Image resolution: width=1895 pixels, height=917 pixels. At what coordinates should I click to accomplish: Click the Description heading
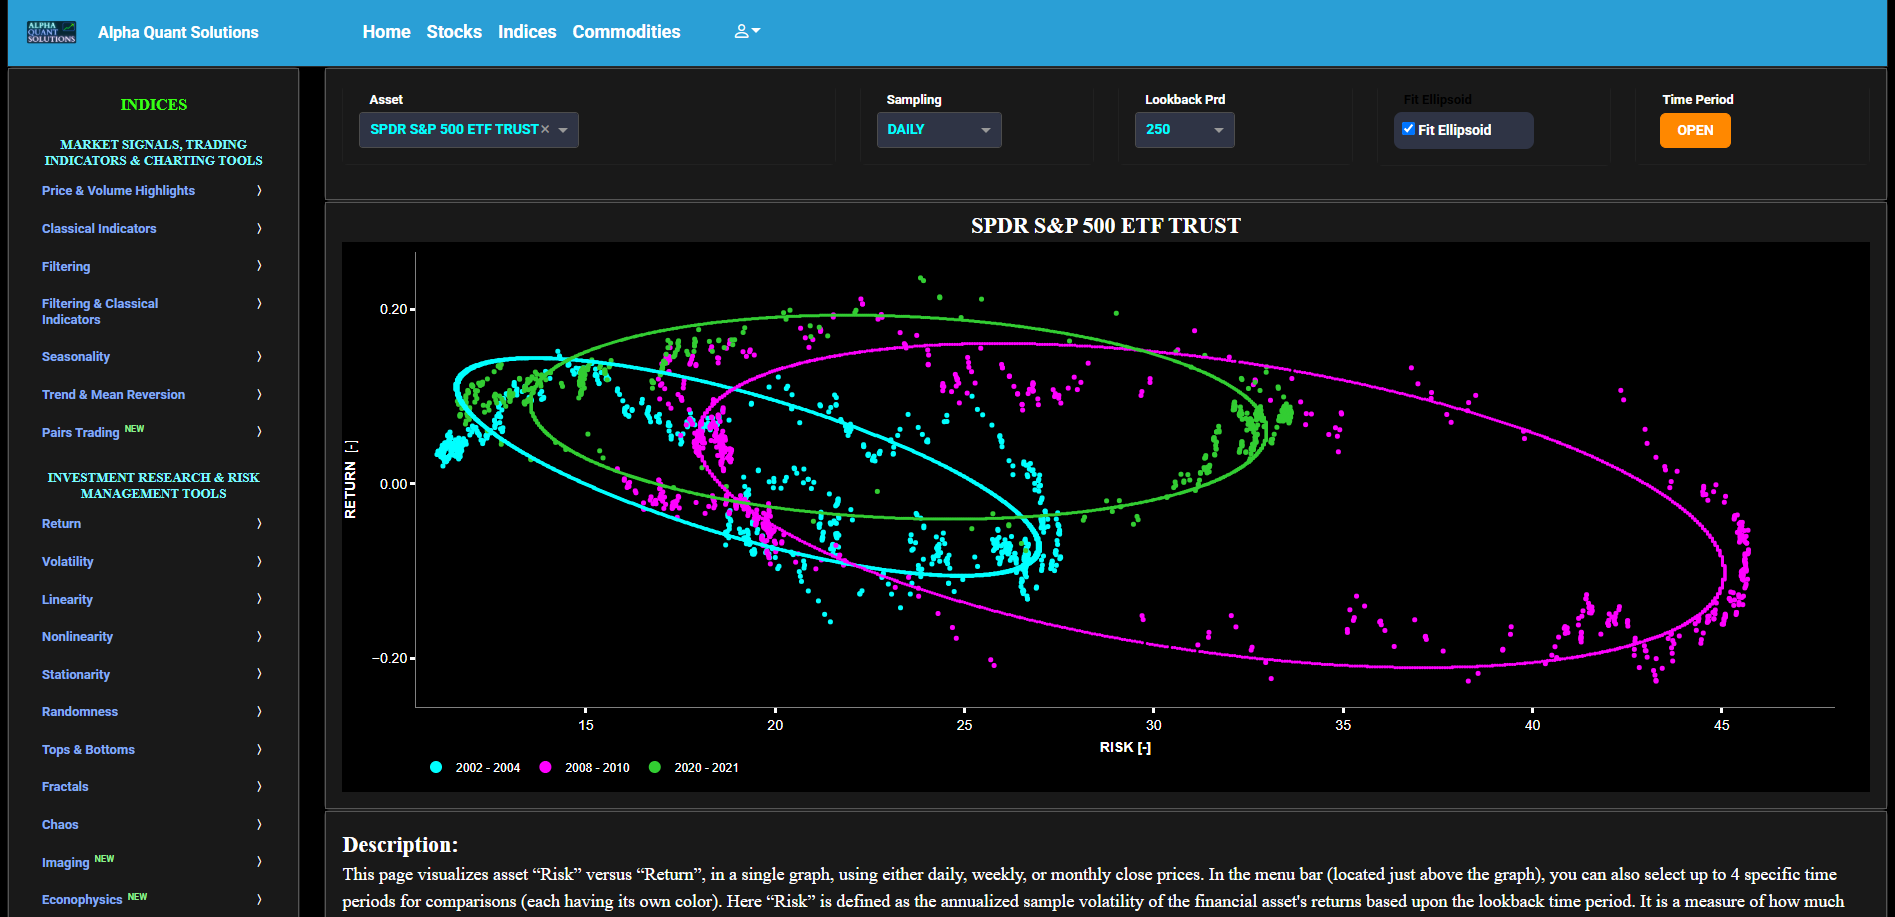click(x=400, y=845)
